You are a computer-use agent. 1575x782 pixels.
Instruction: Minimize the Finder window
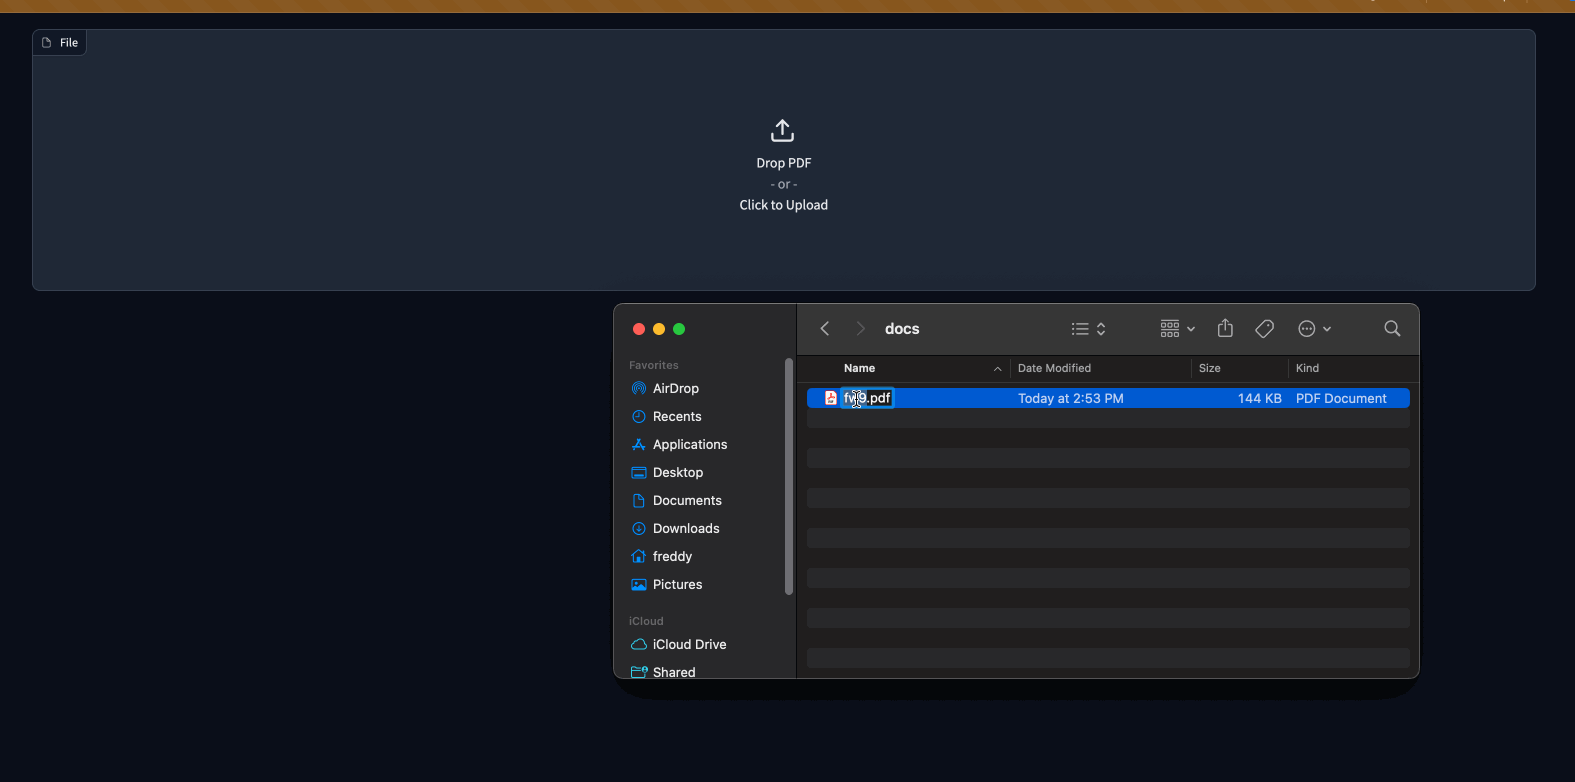coord(659,329)
